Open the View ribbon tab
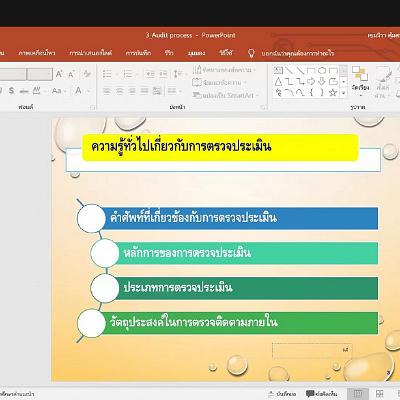The width and height of the screenshot is (400, 400). coord(196,53)
